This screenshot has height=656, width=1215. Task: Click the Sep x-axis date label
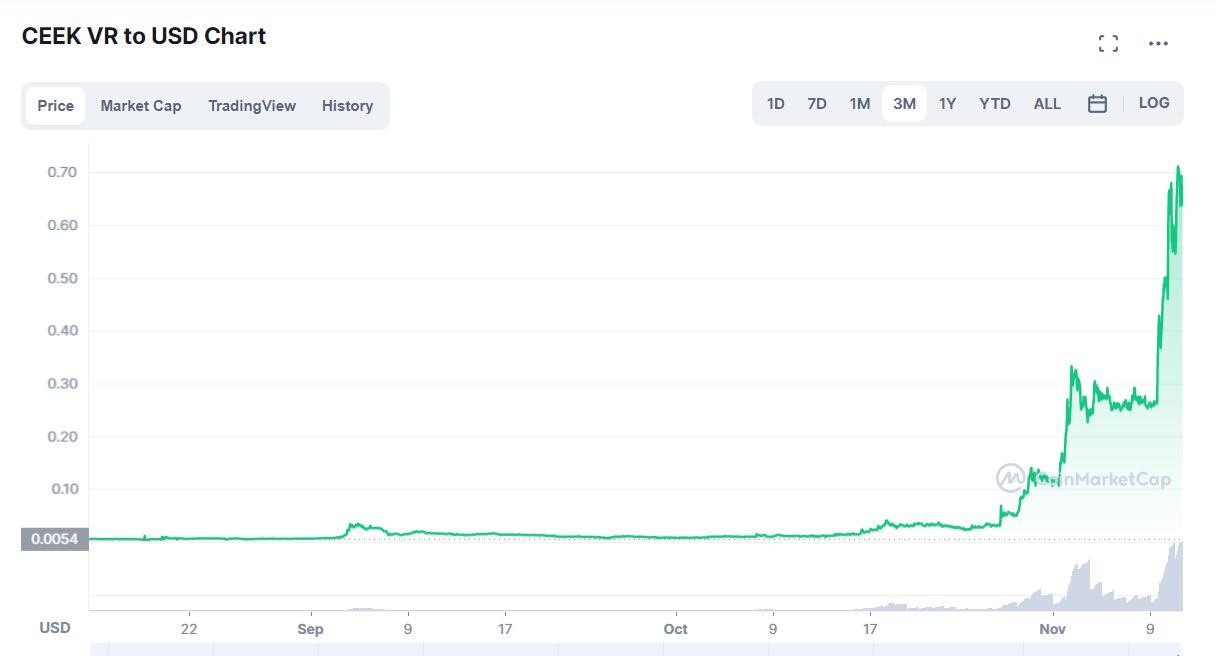click(x=311, y=629)
